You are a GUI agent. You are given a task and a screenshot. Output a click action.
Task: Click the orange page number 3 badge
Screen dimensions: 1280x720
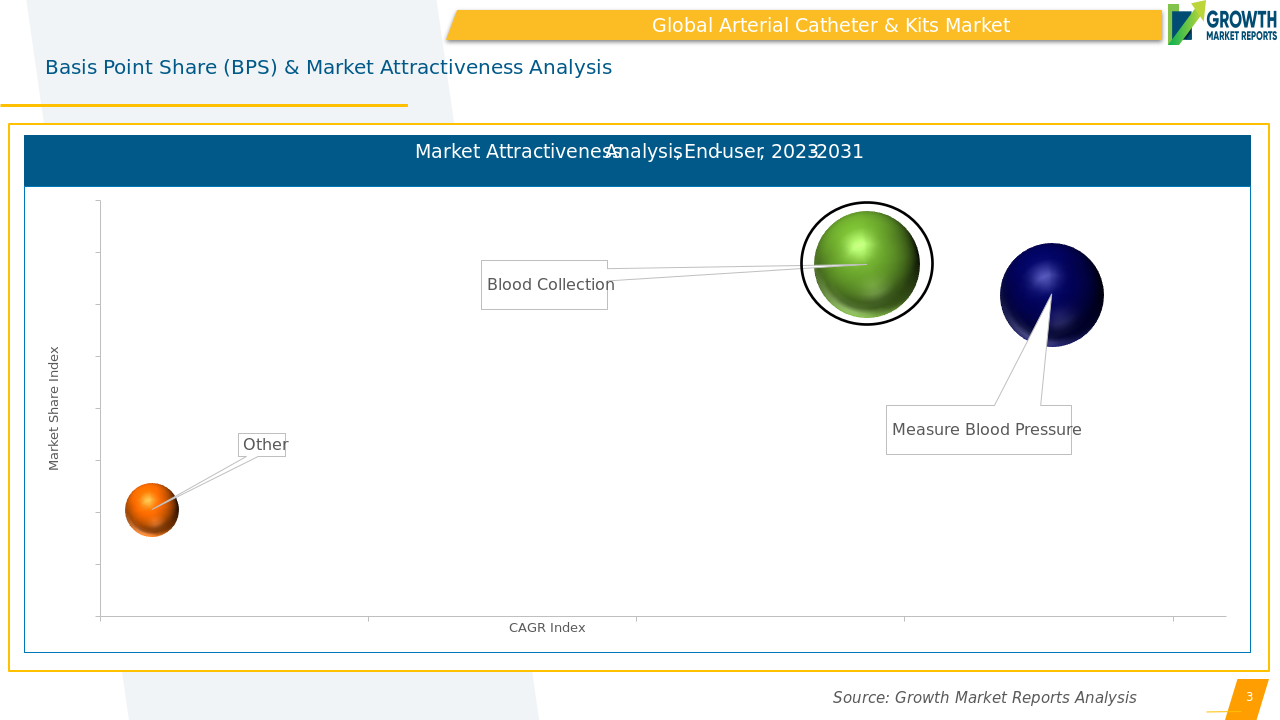click(1247, 698)
